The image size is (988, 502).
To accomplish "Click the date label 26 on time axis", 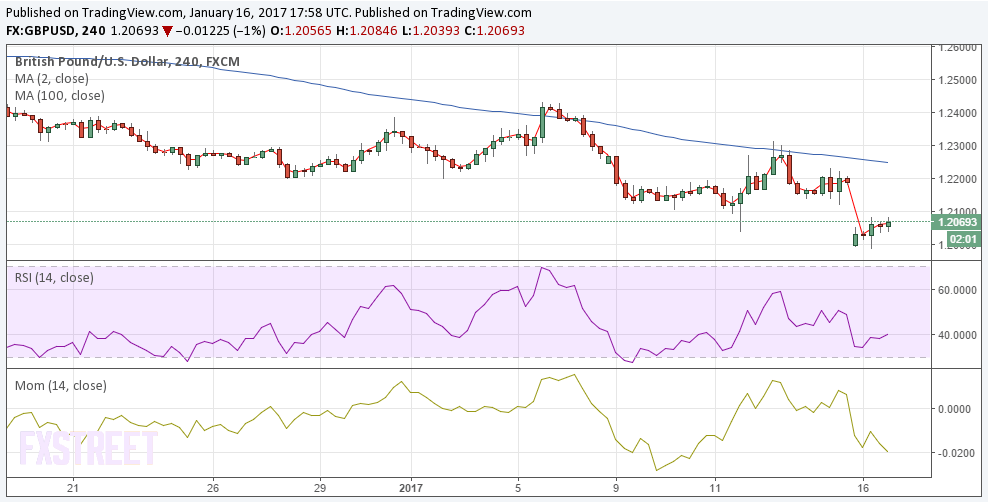I will point(213,488).
